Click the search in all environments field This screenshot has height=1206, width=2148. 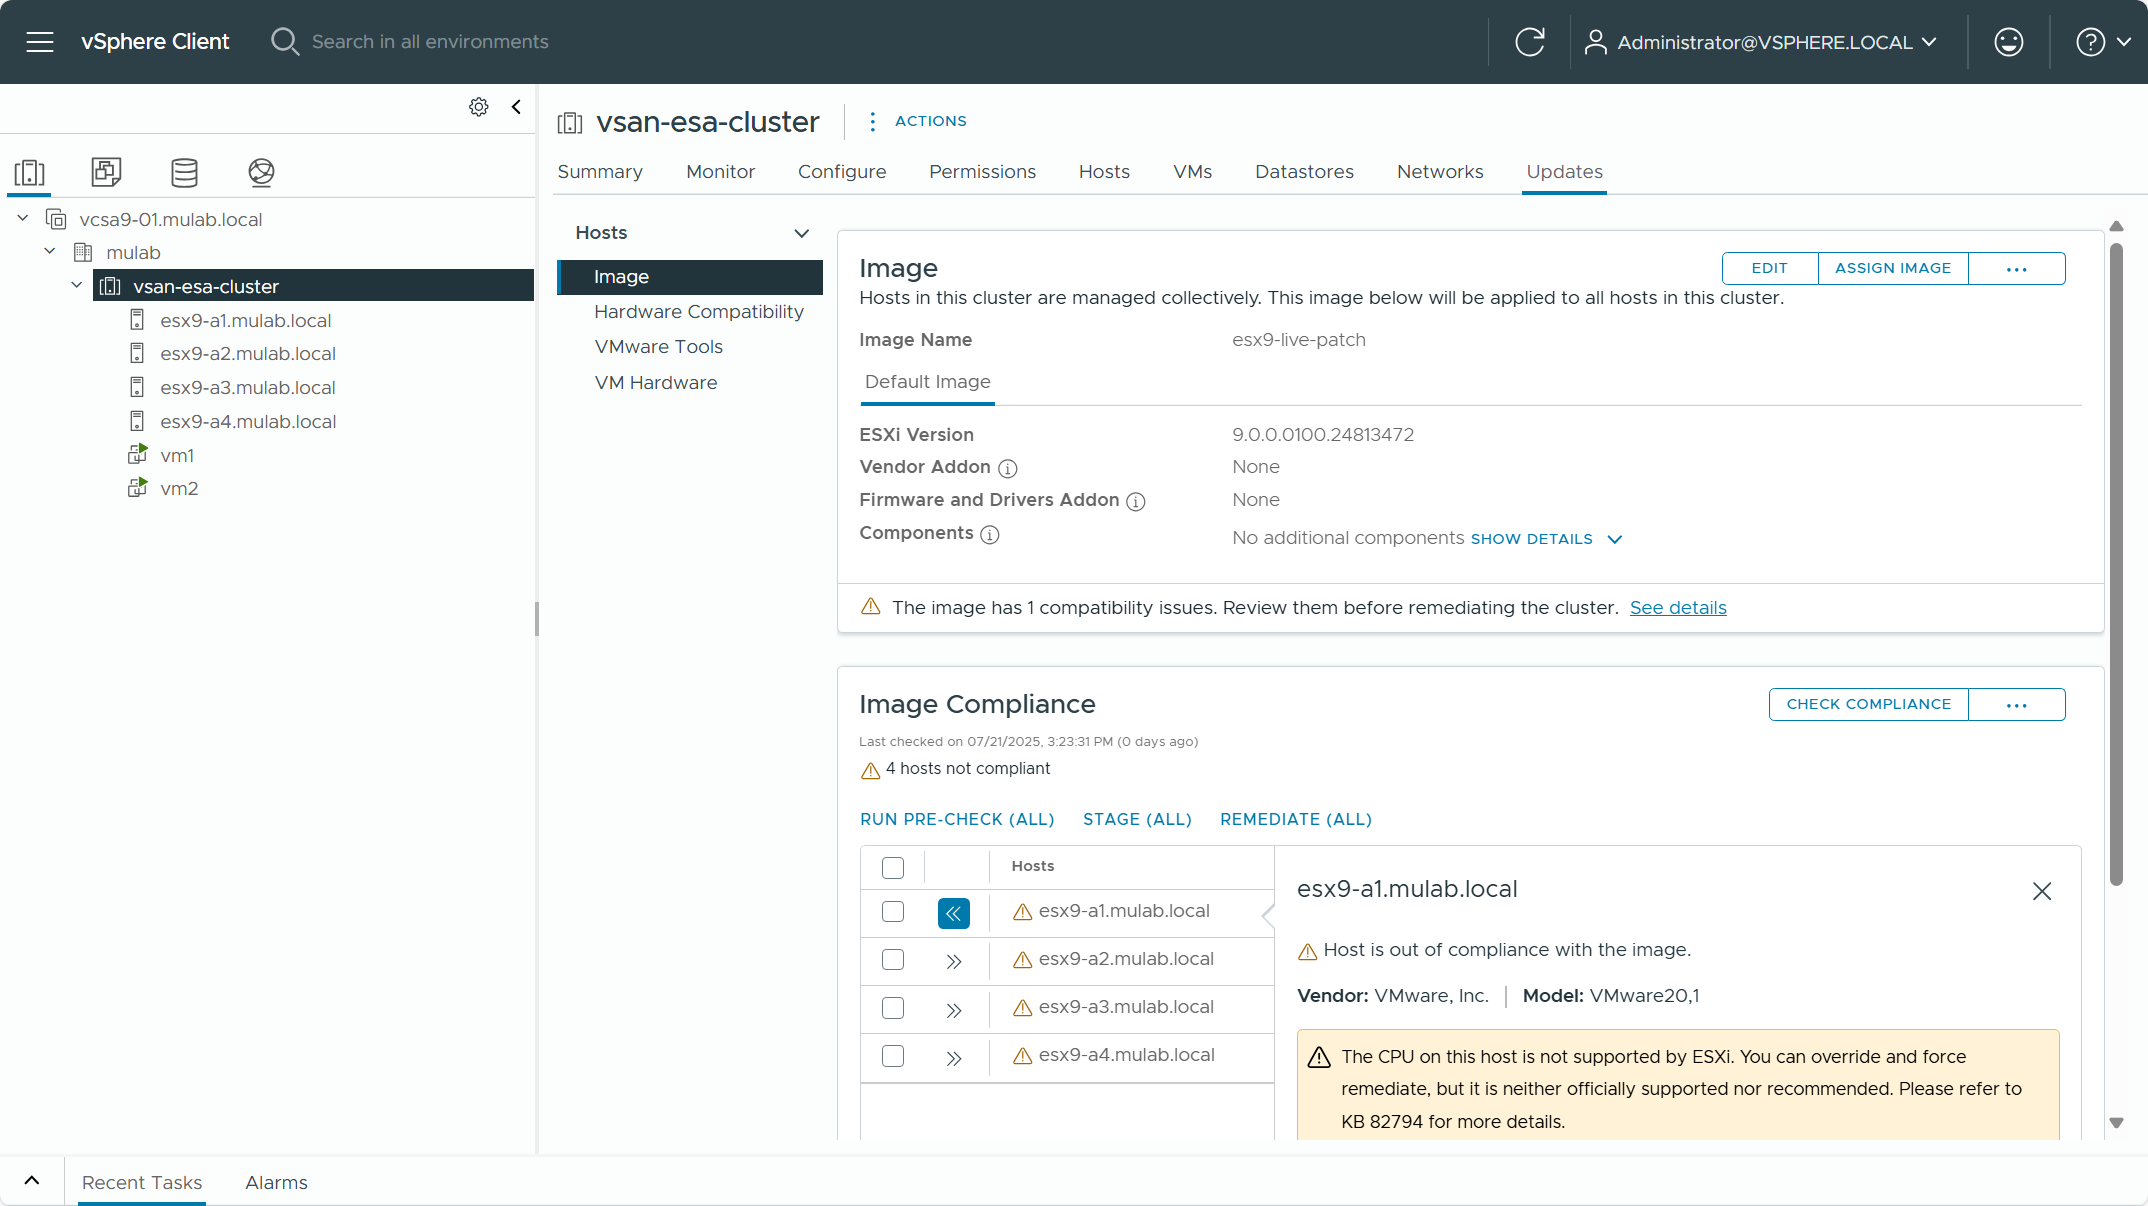[x=430, y=42]
